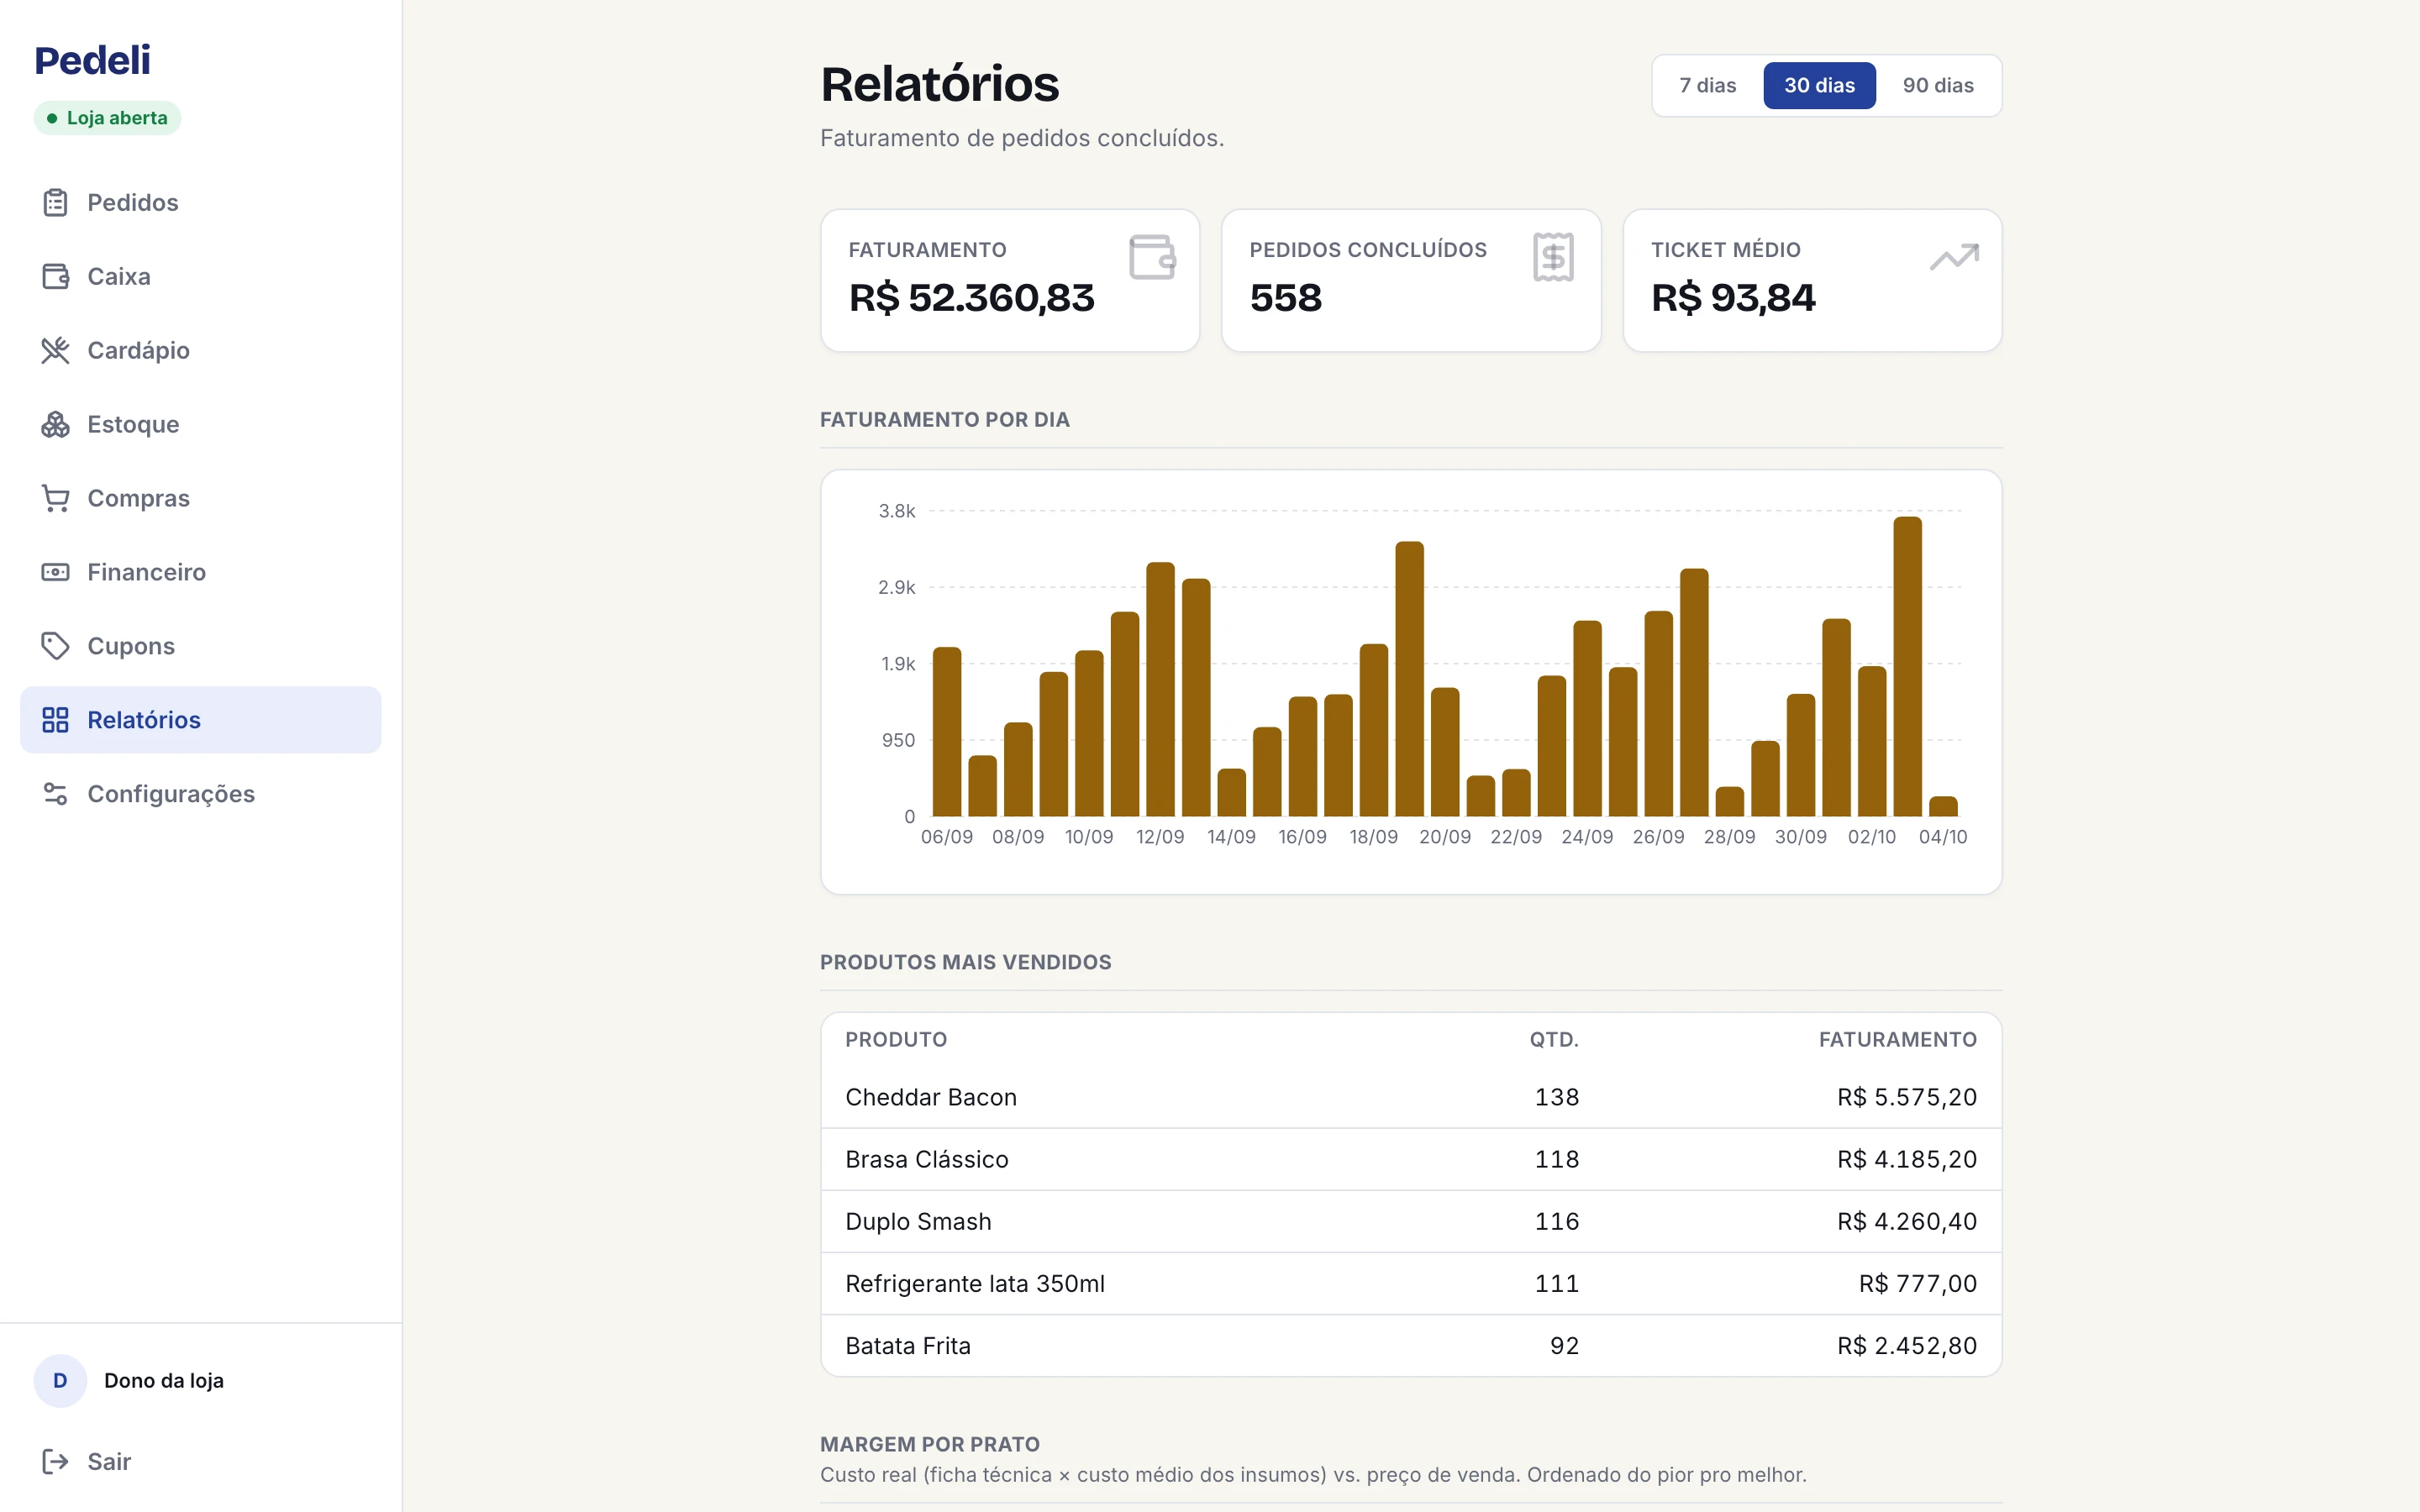
Task: Click the Cardápio utensils icon
Action: 55,350
